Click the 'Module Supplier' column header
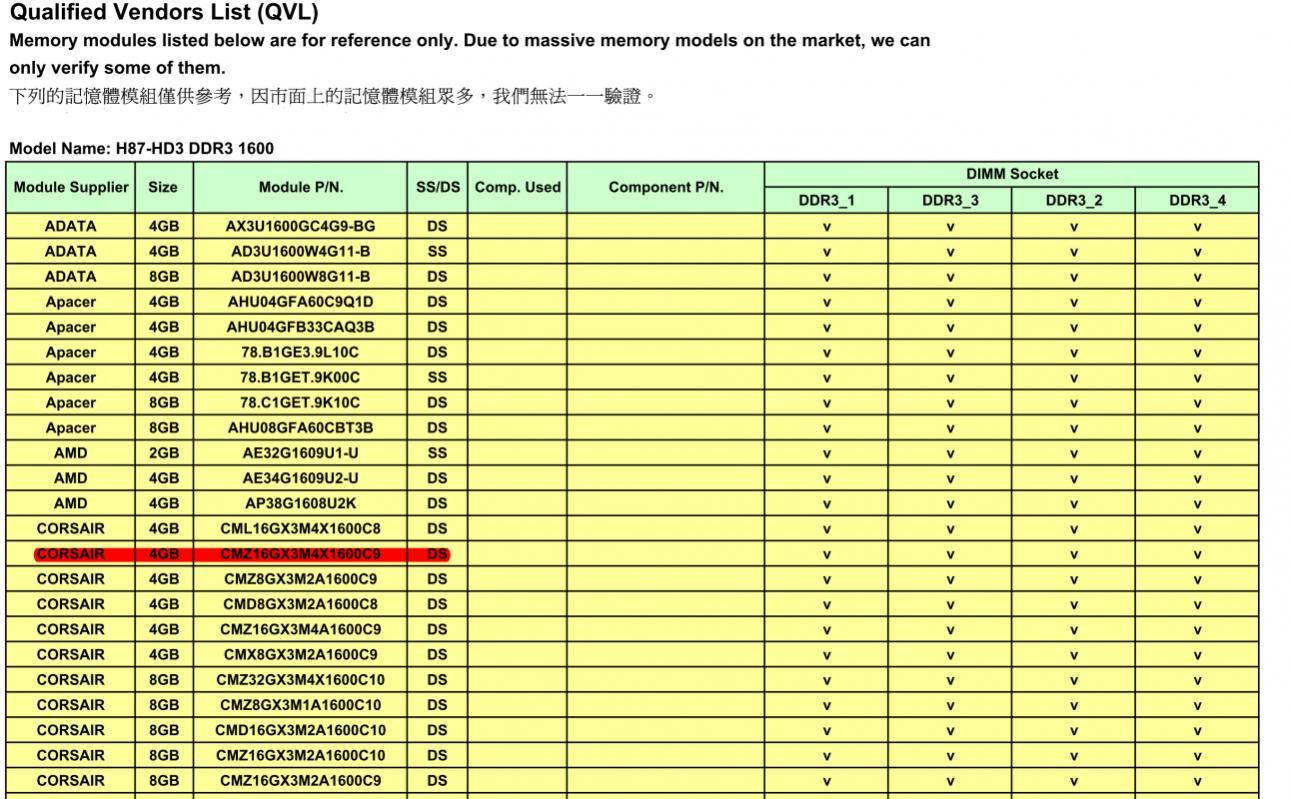This screenshot has height=799, width=1291. tap(71, 187)
